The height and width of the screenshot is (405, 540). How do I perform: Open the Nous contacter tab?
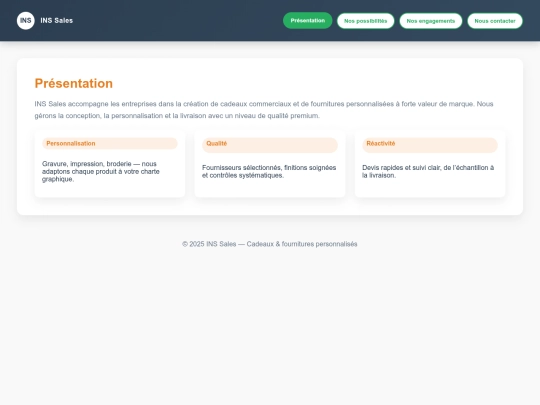(x=495, y=21)
